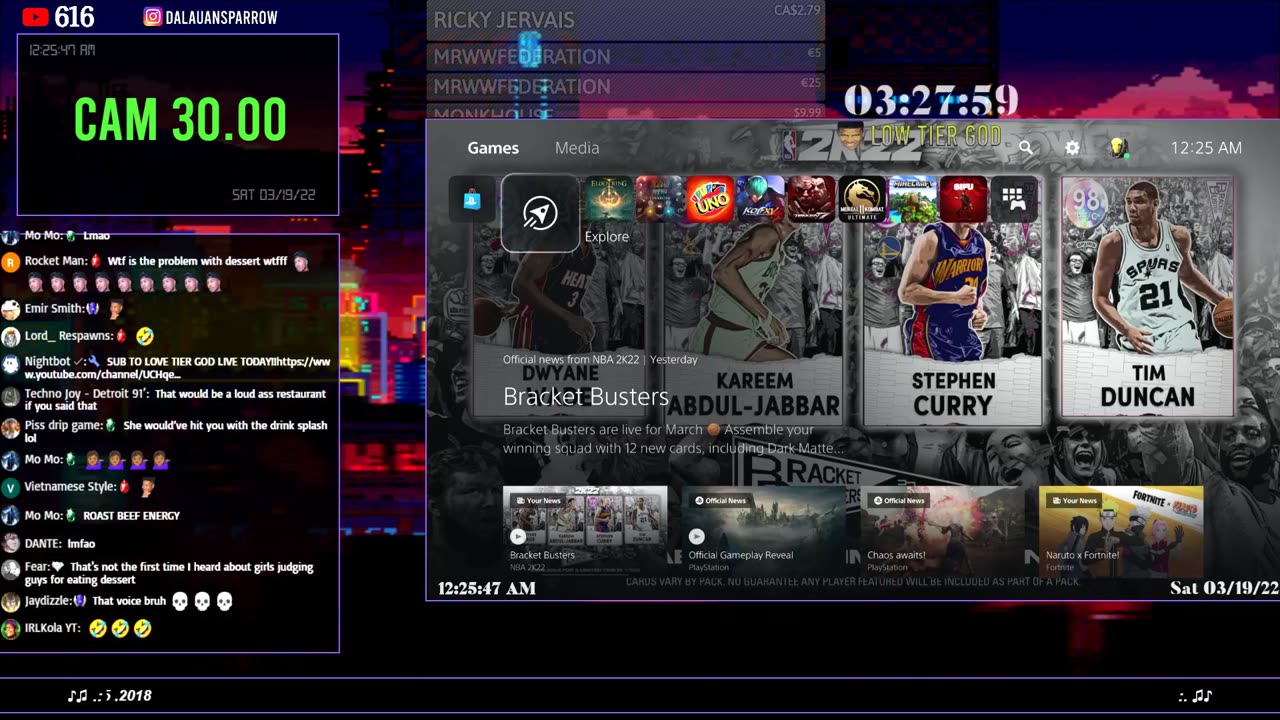Click the YouTube logo in overlay

pyautogui.click(x=35, y=17)
